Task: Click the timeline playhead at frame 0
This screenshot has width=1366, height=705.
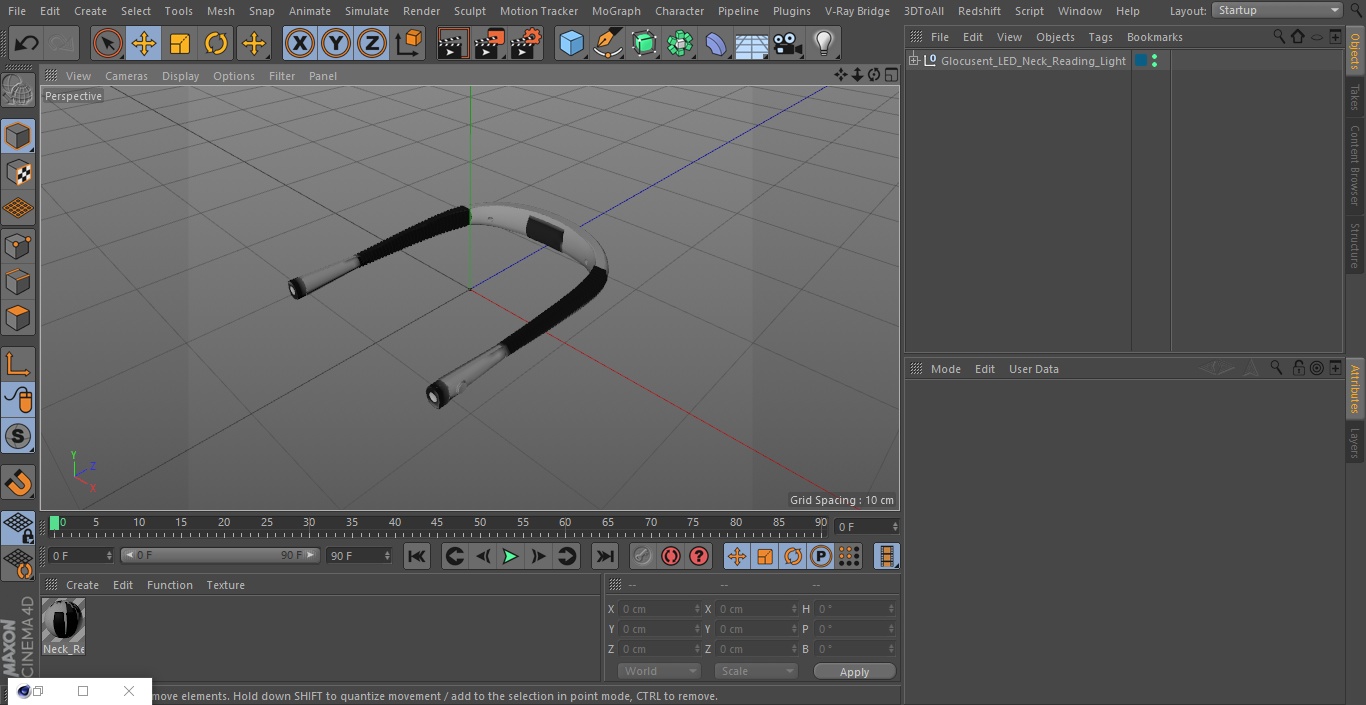Action: point(55,523)
